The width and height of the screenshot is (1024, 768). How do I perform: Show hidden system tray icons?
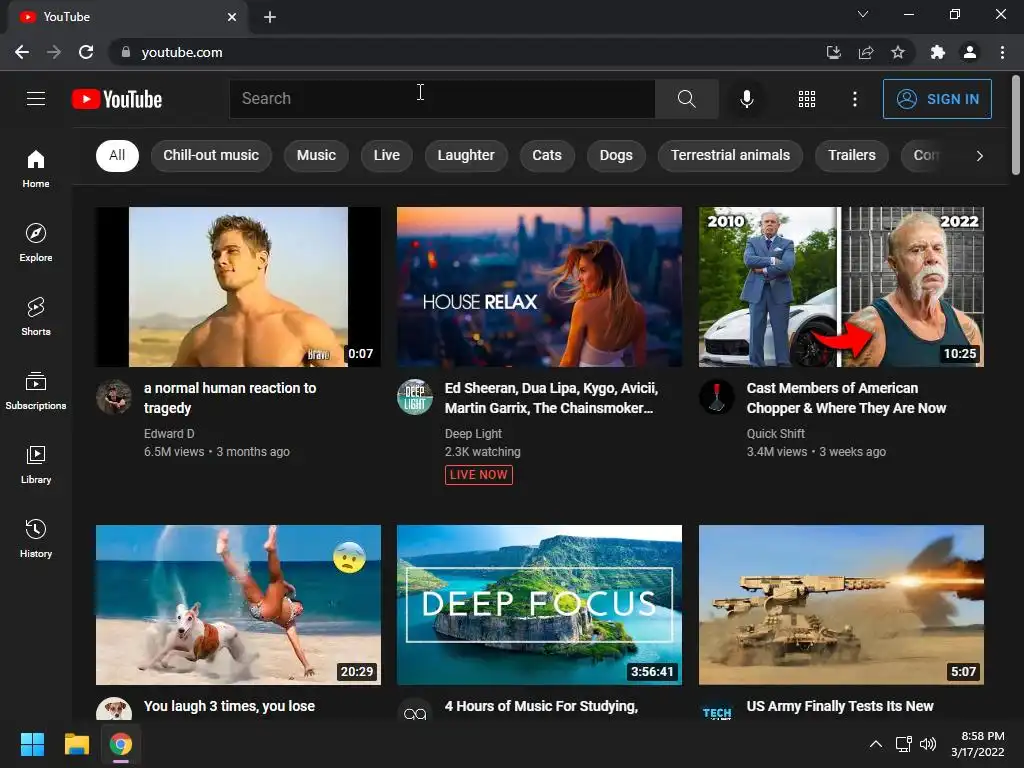[x=876, y=744]
